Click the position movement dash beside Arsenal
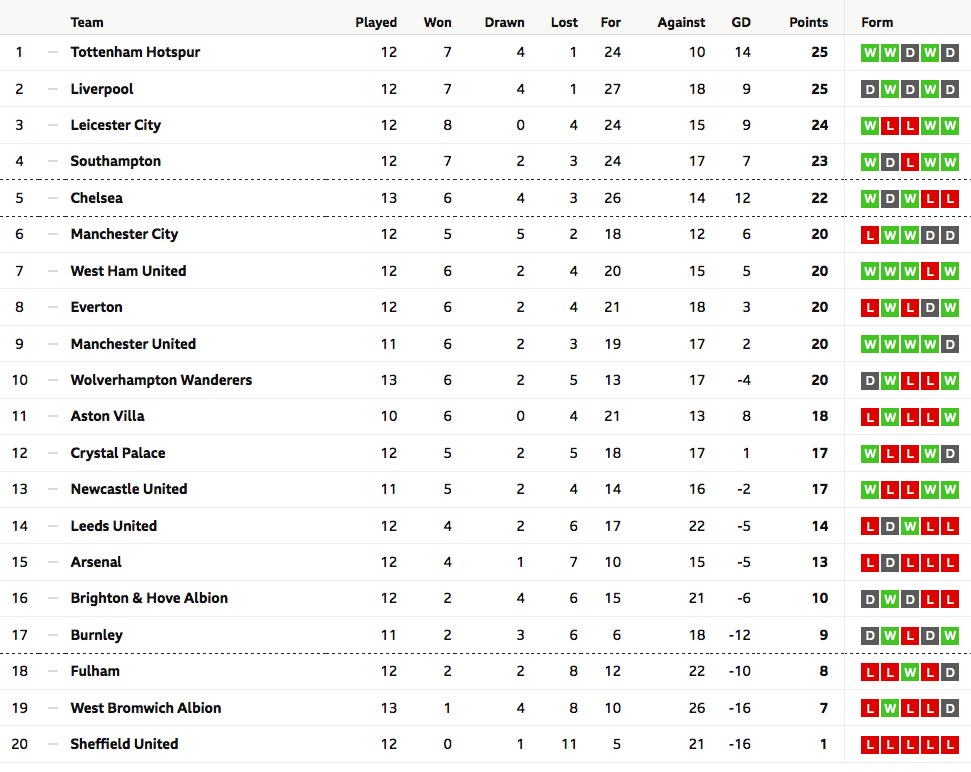Screen dimensions: 971x772 coord(53,562)
